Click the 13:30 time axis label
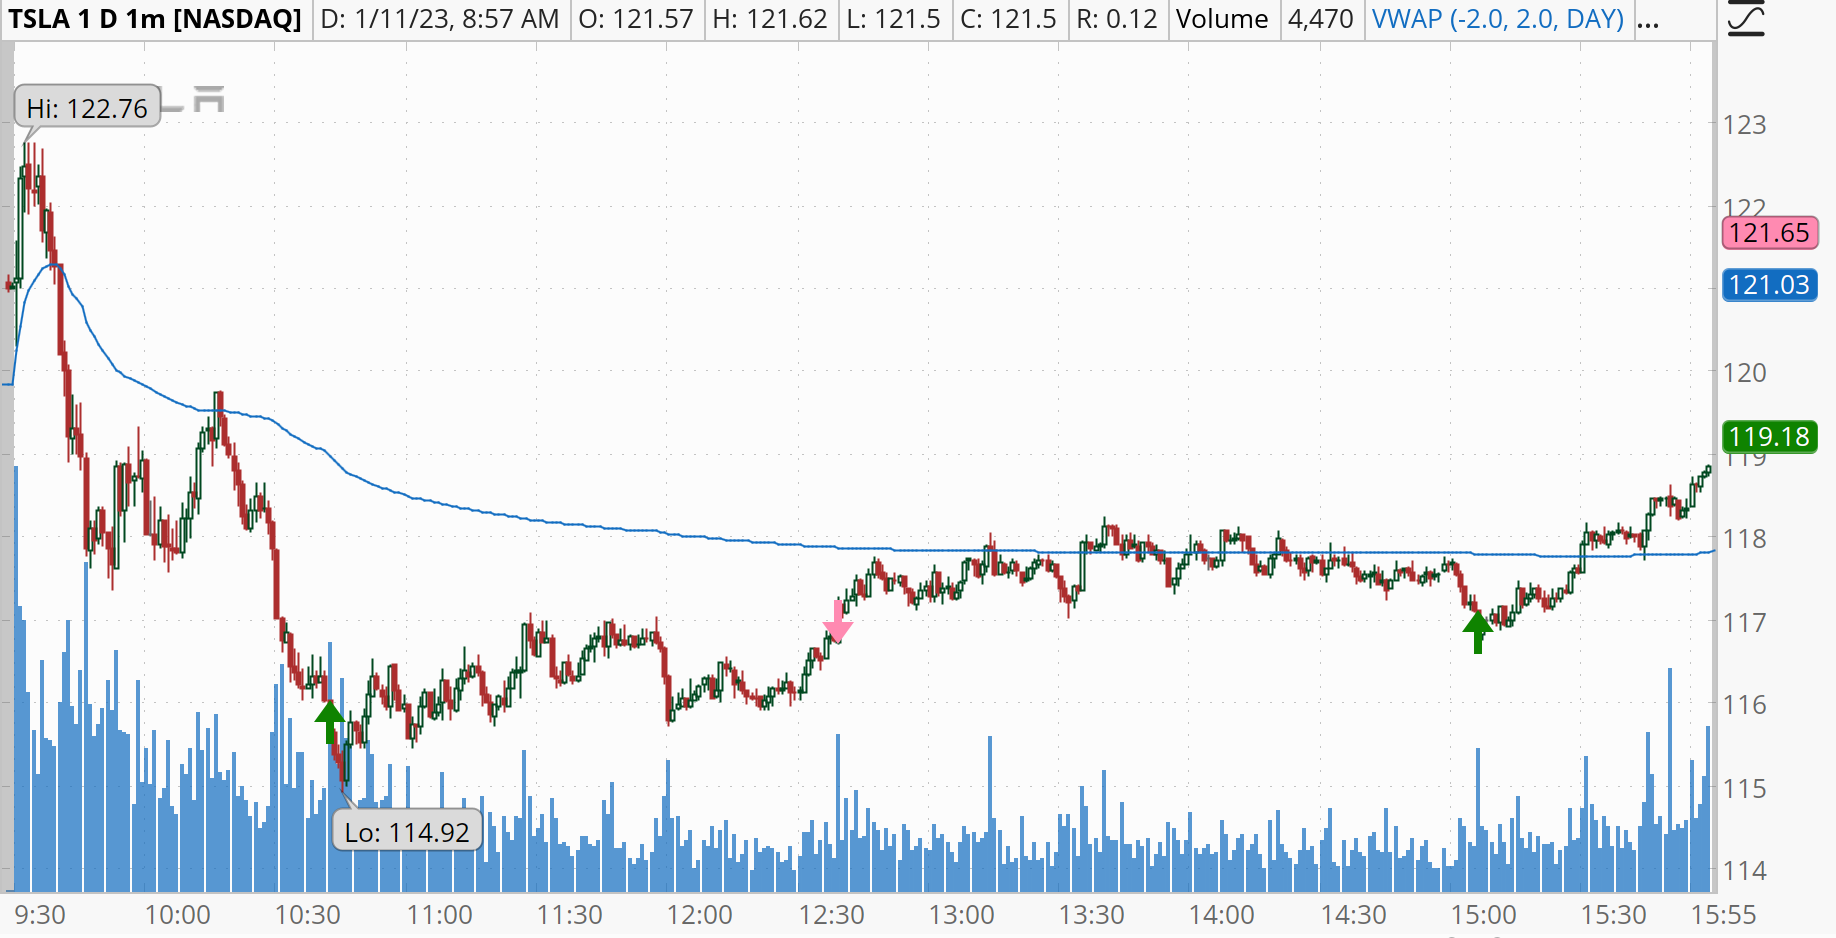This screenshot has width=1836, height=938. pyautogui.click(x=1092, y=915)
